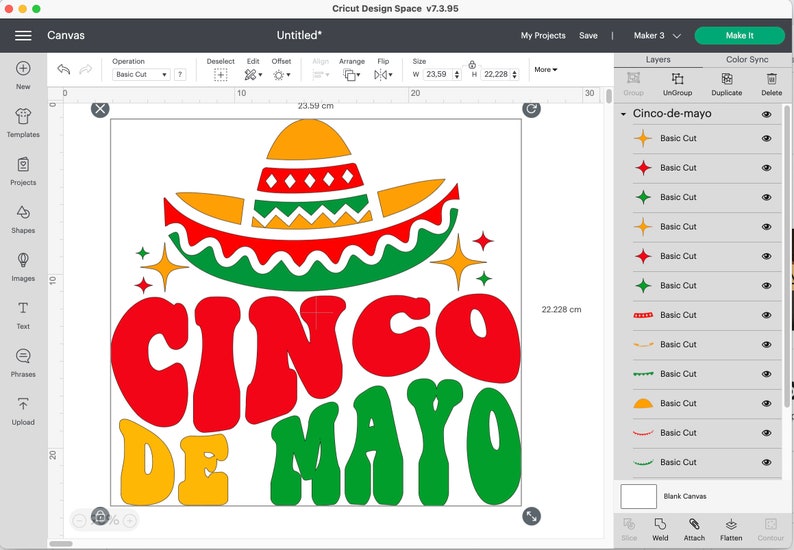Click the Flatten tool

click(731, 529)
